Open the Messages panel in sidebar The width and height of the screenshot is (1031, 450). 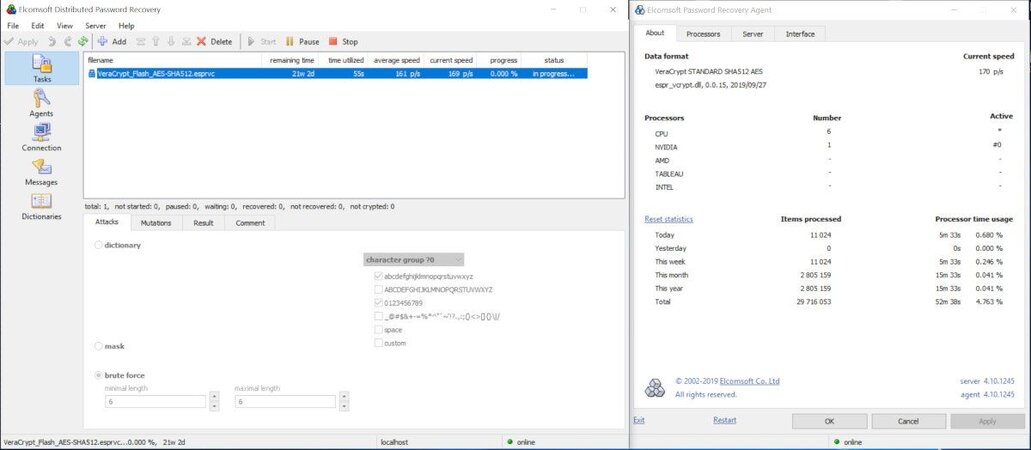point(41,171)
